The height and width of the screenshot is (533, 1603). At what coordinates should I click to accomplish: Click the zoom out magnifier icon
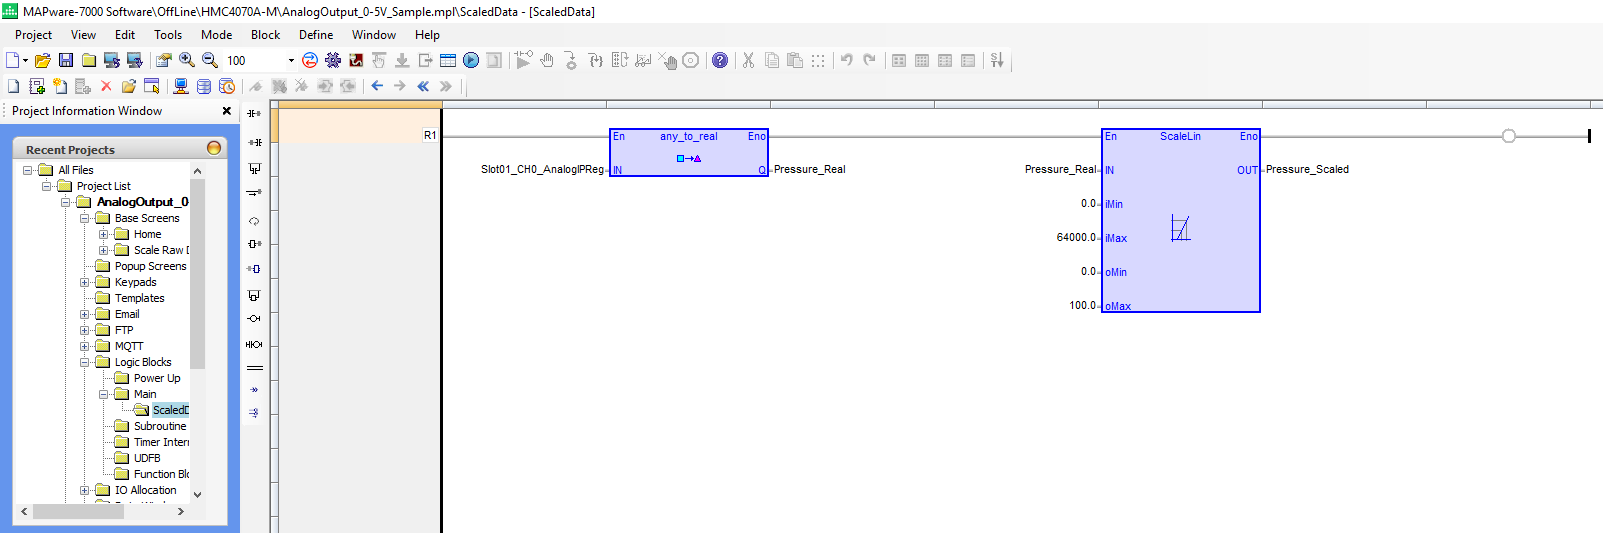(210, 61)
